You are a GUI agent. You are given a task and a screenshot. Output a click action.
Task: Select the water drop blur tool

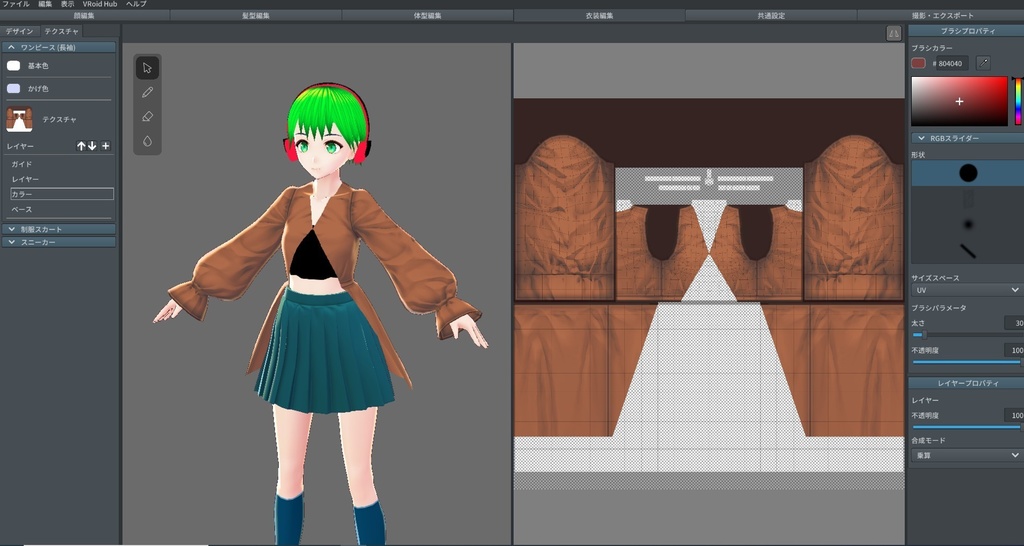pyautogui.click(x=147, y=141)
